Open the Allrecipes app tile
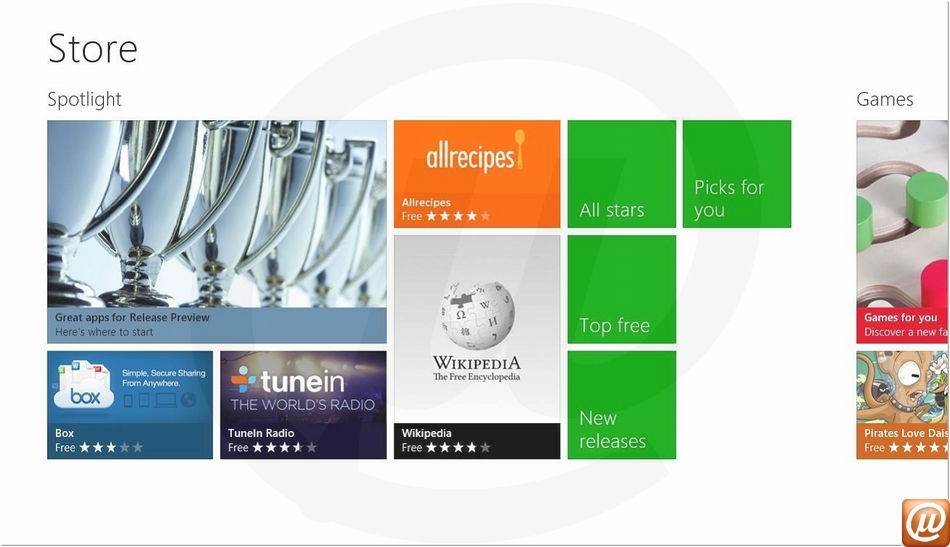 pos(477,174)
